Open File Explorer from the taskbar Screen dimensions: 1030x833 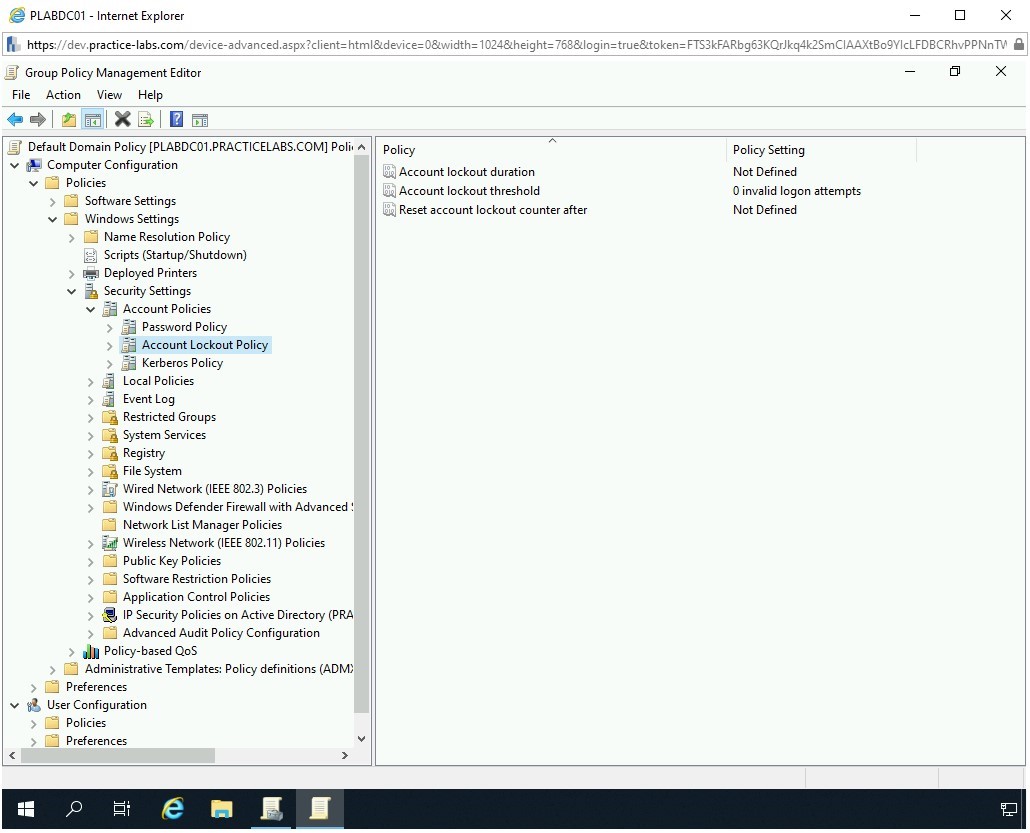point(221,809)
